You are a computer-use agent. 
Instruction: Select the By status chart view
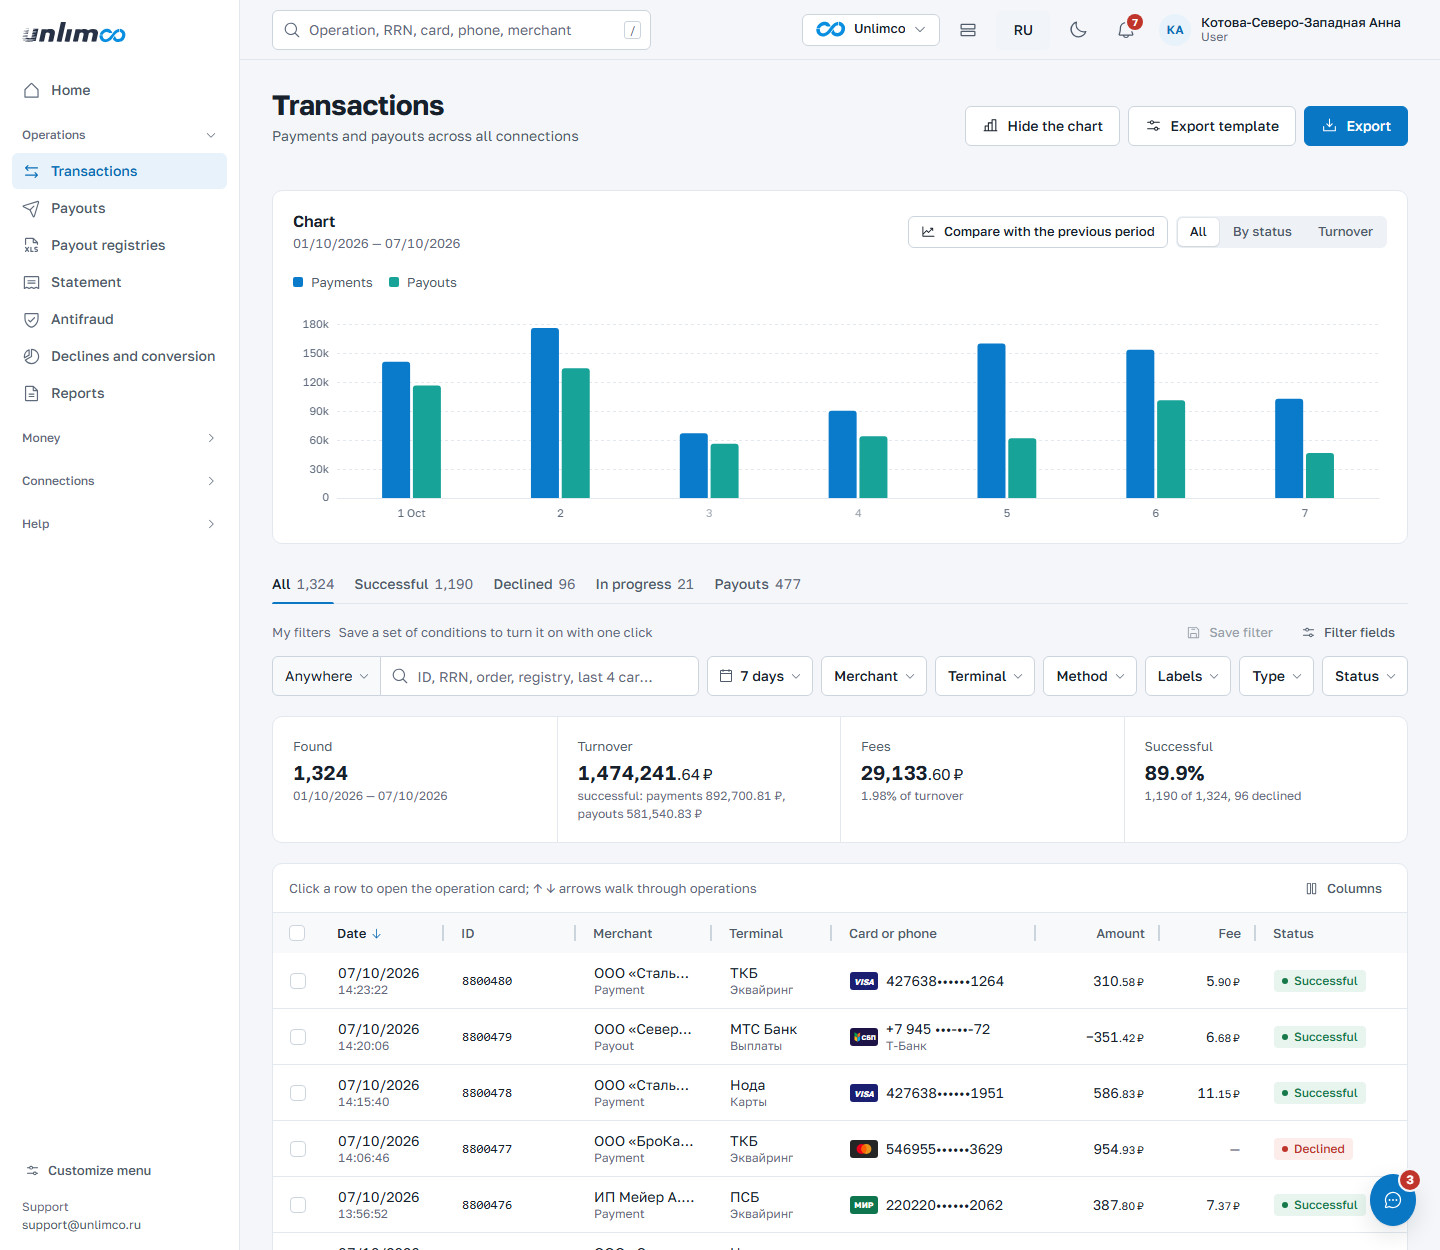coord(1262,232)
